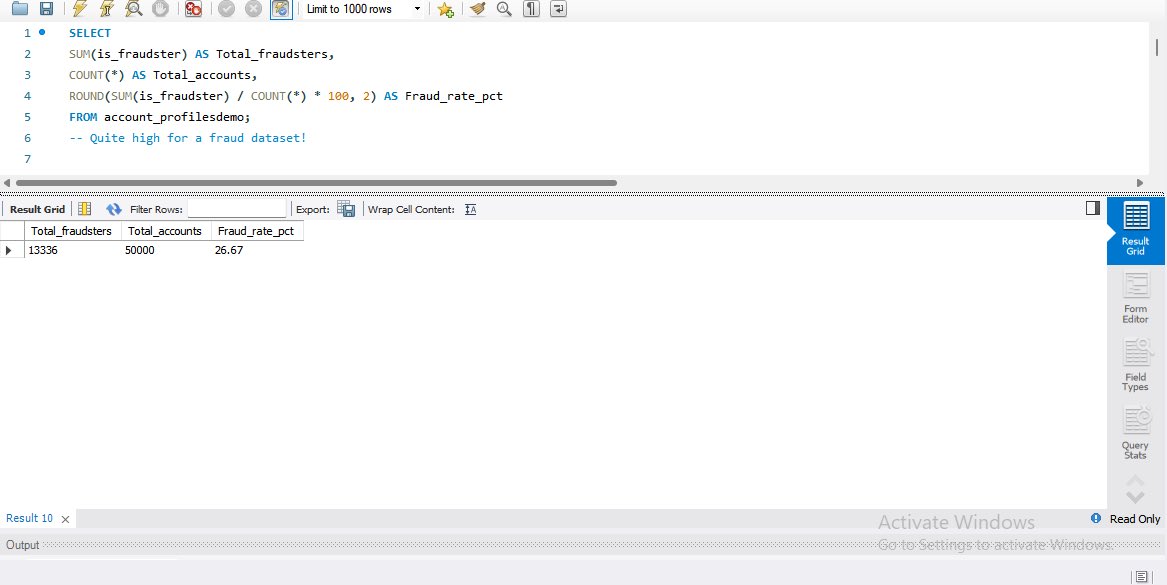Image resolution: width=1167 pixels, height=585 pixels.
Task: Toggle auto-commit mode icon
Action: click(281, 9)
